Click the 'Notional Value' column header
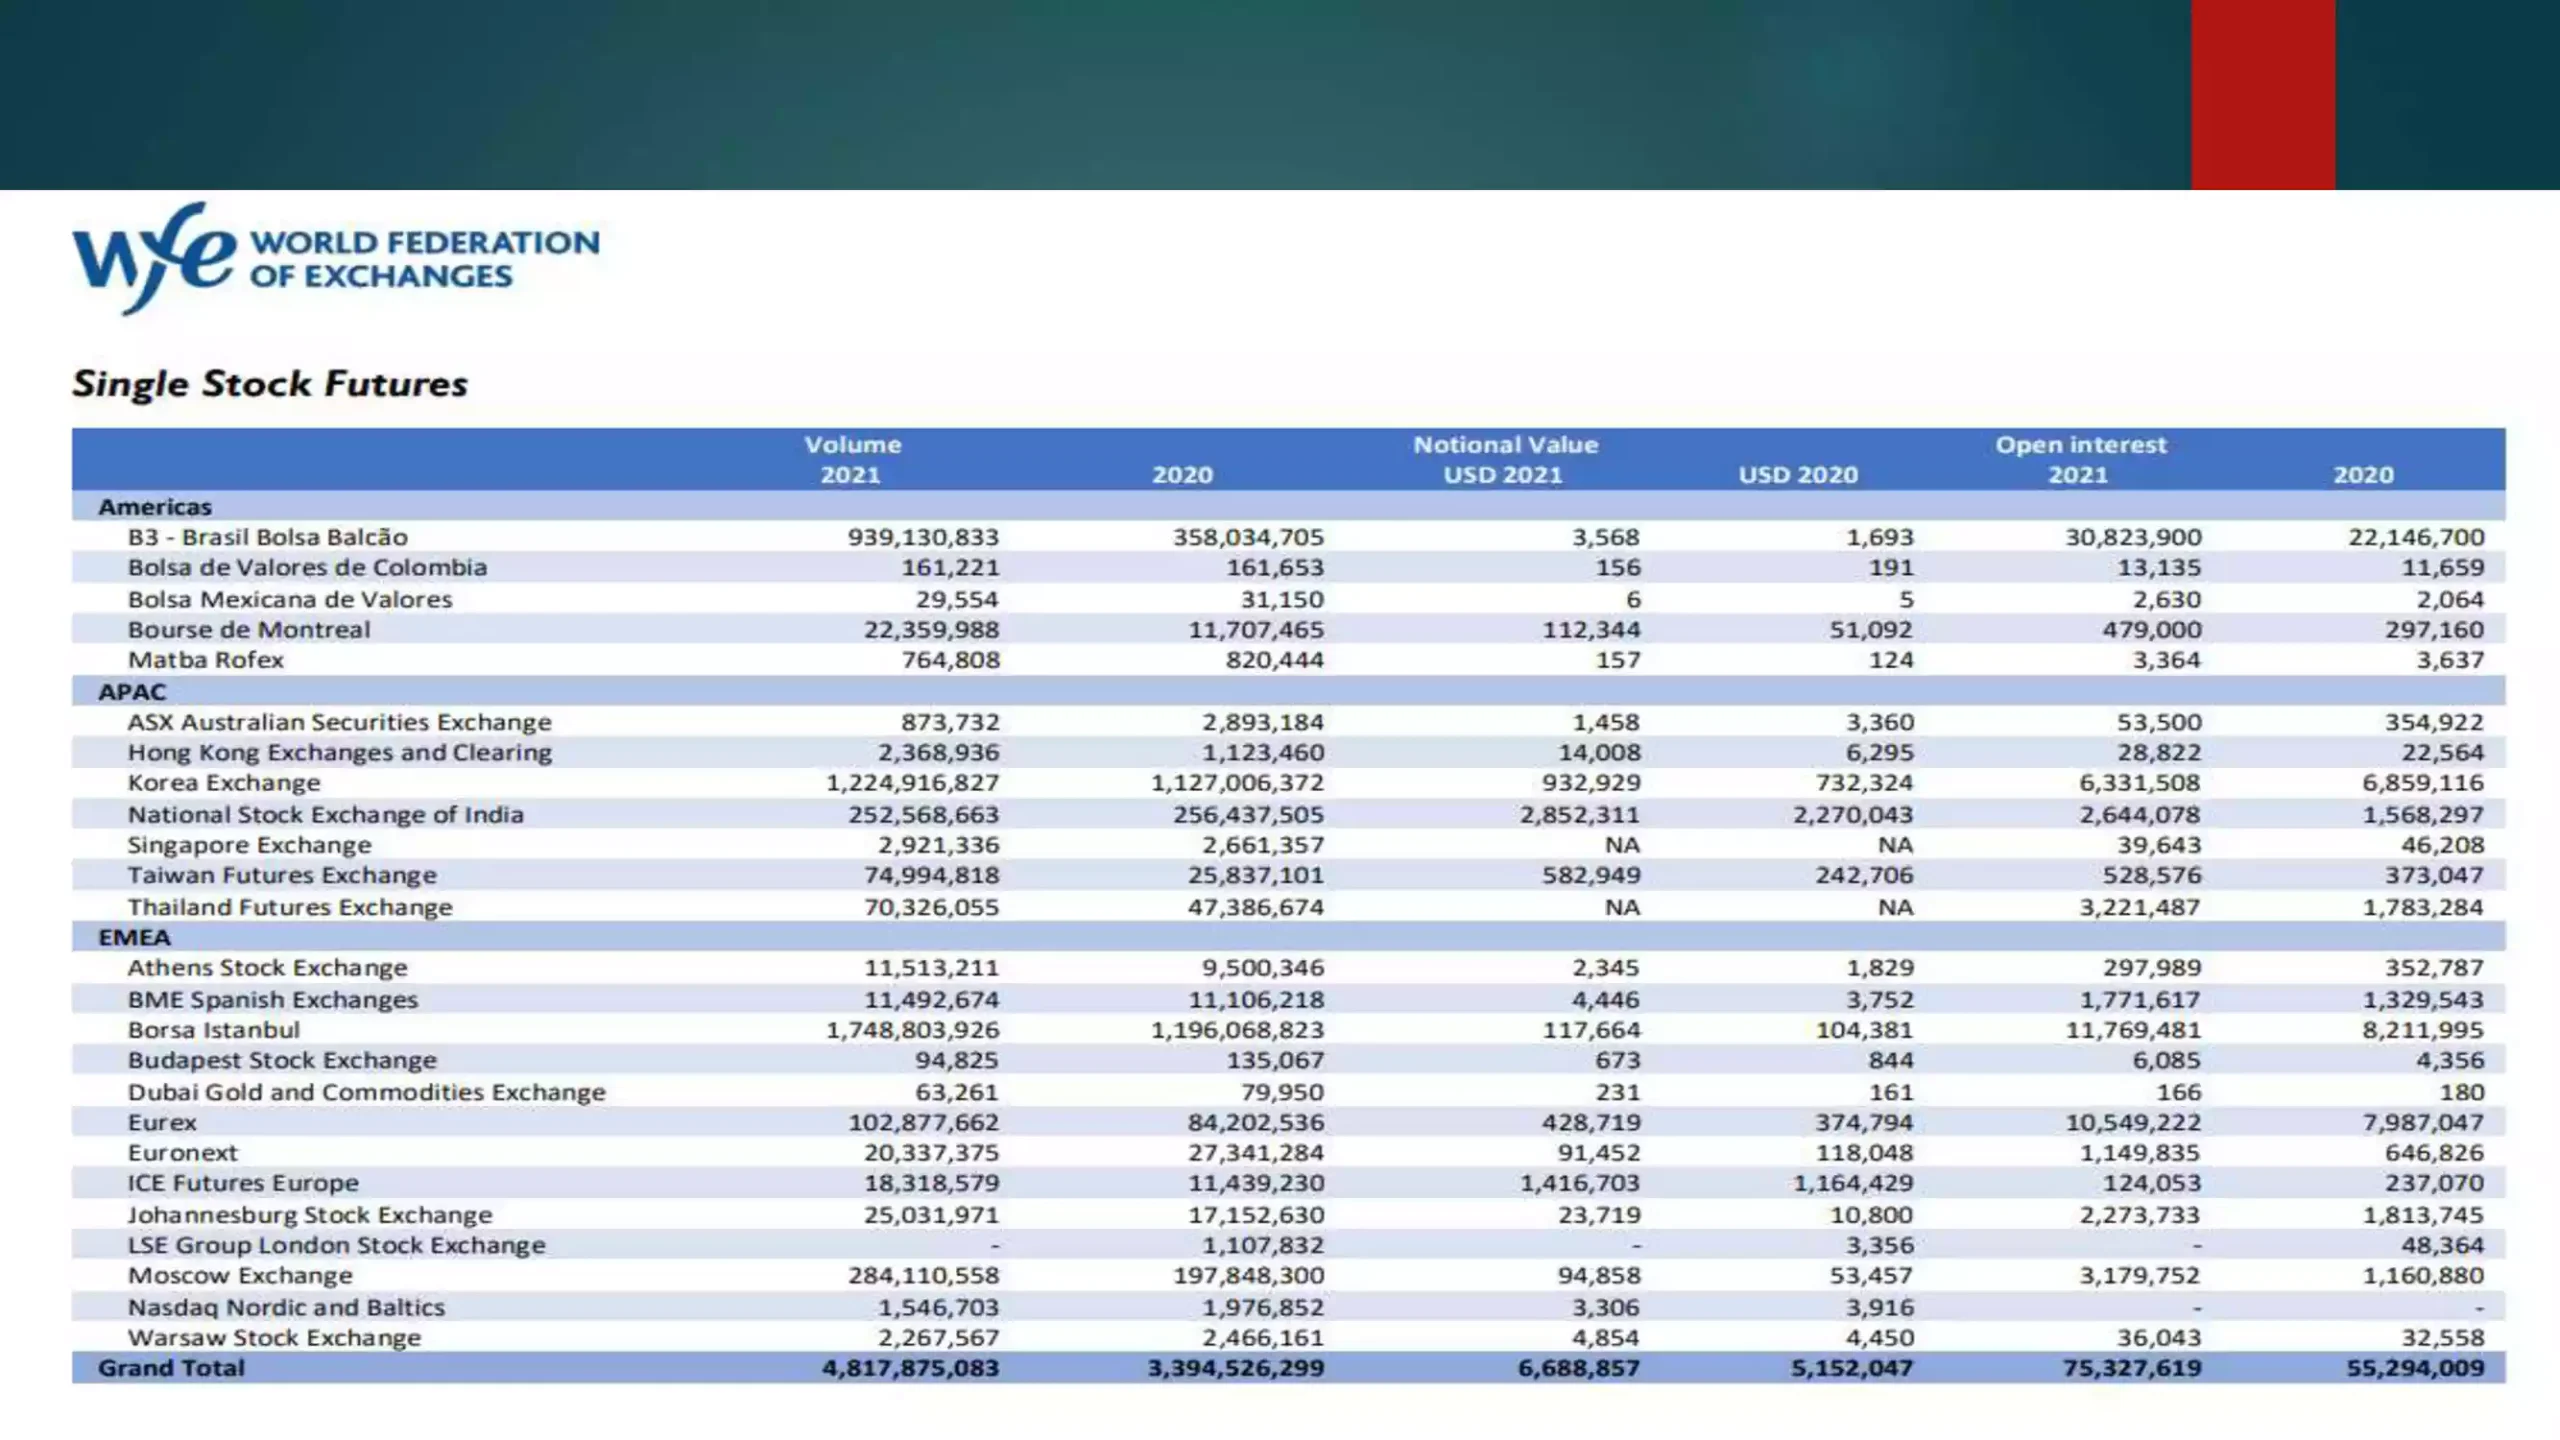This screenshot has width=2560, height=1440. [x=1505, y=445]
